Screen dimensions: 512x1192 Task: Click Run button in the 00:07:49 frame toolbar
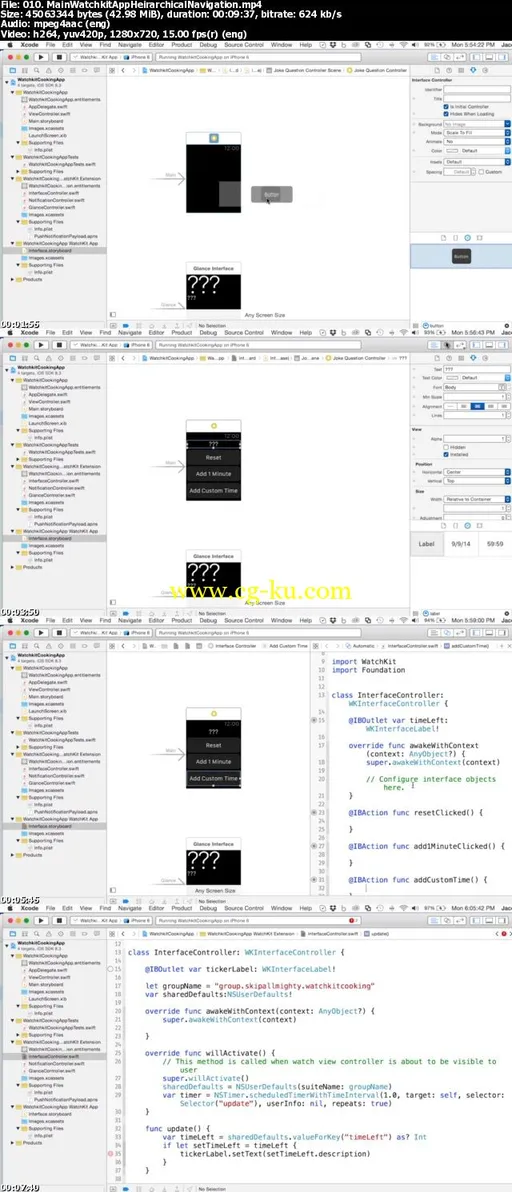point(40,920)
